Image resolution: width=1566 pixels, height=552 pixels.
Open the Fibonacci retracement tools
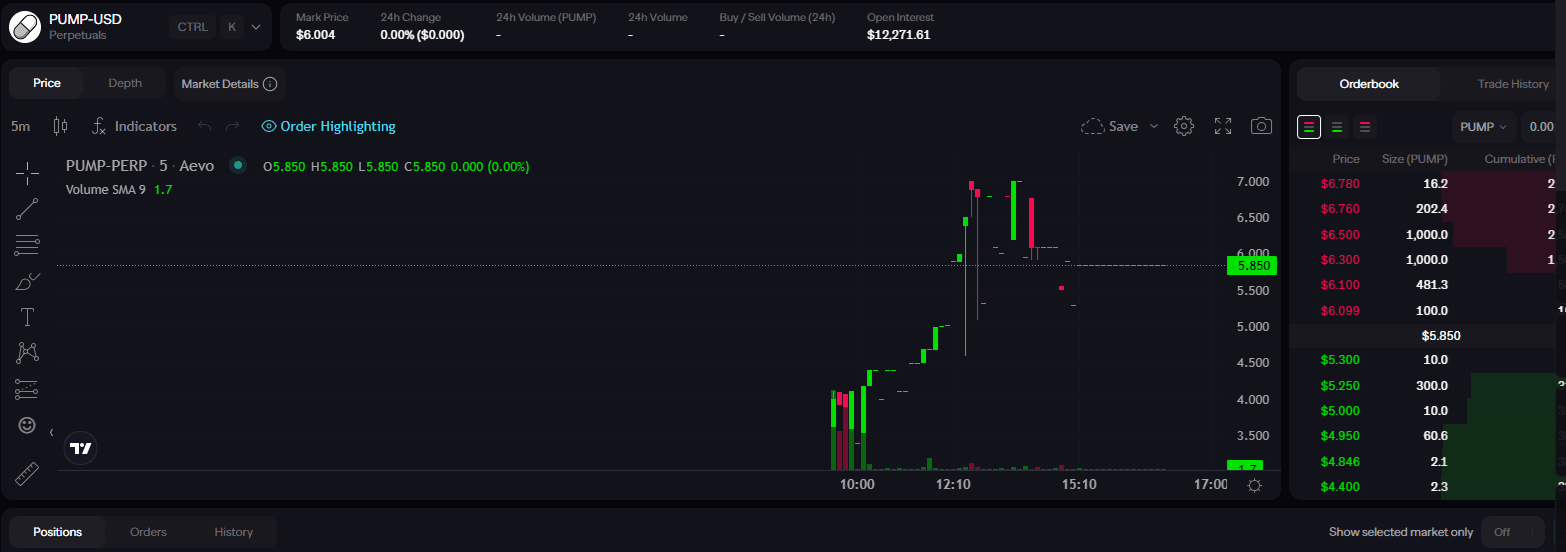click(28, 245)
